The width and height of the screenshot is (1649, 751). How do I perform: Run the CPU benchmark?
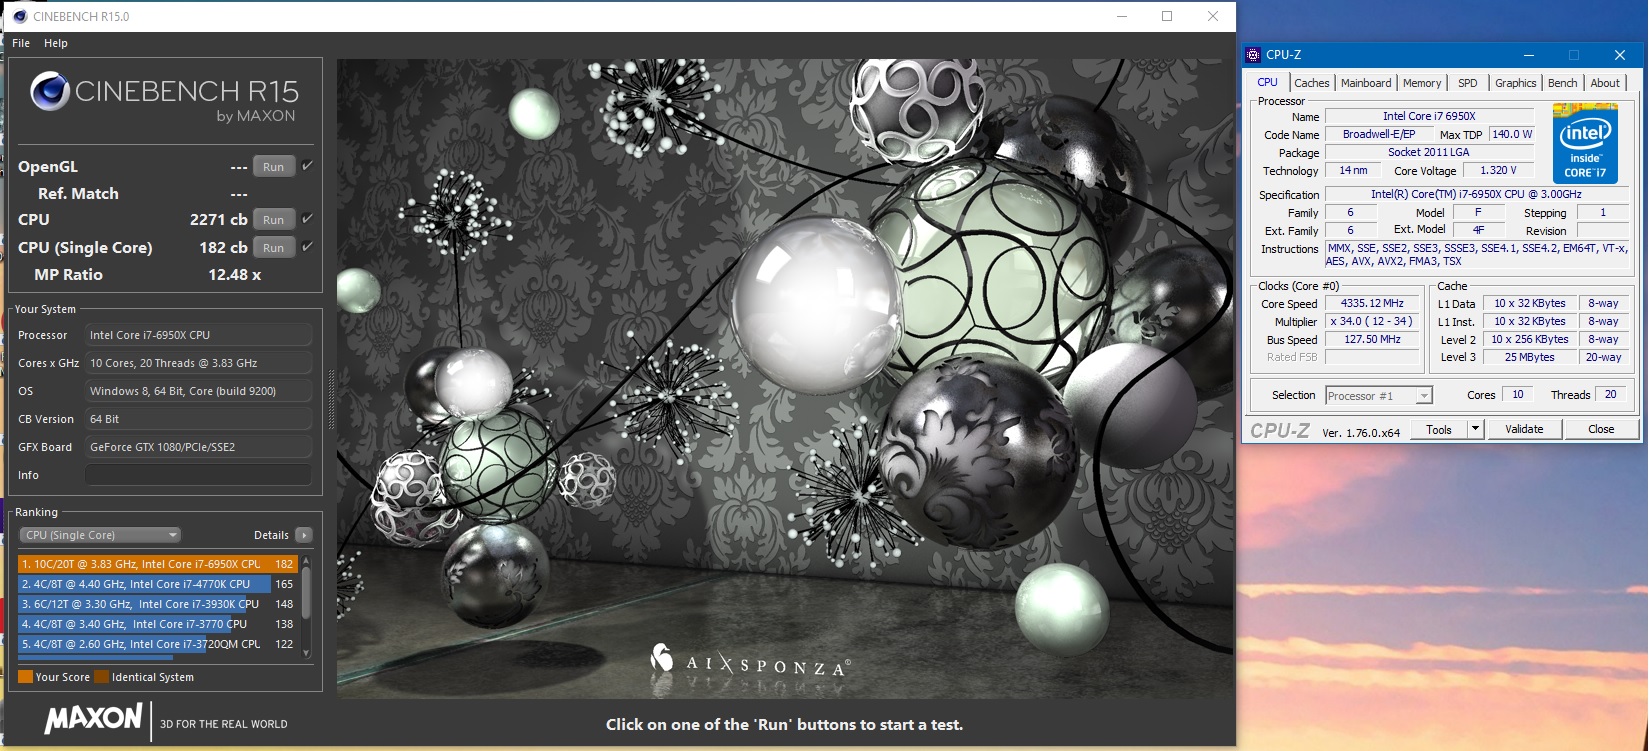[274, 220]
